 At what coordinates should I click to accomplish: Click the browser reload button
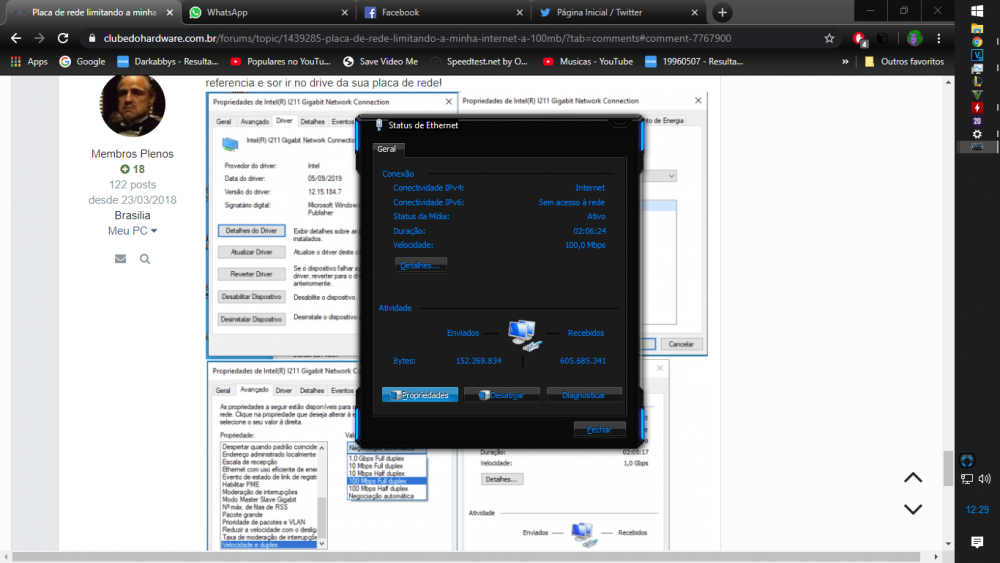click(x=63, y=38)
